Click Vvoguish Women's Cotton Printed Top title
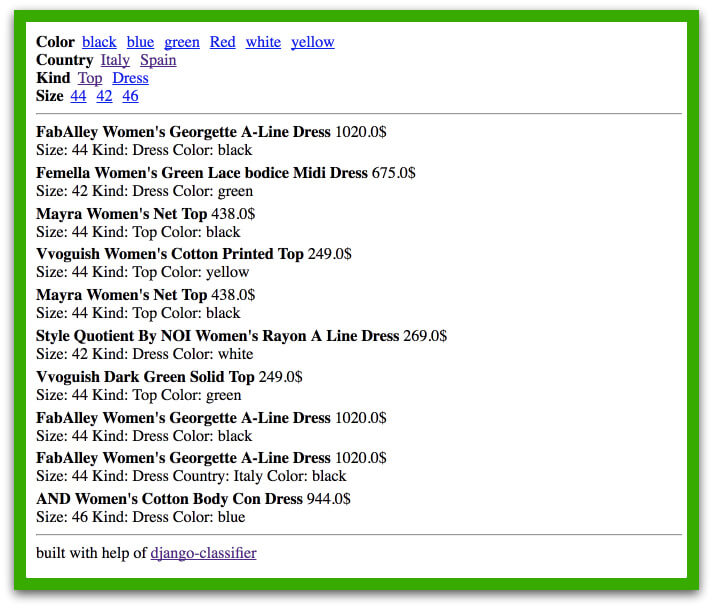The height and width of the screenshot is (608, 713). coord(170,254)
